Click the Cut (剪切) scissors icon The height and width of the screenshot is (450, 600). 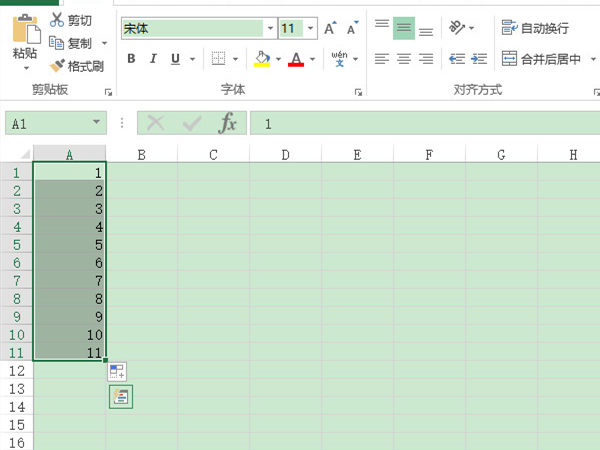point(57,20)
